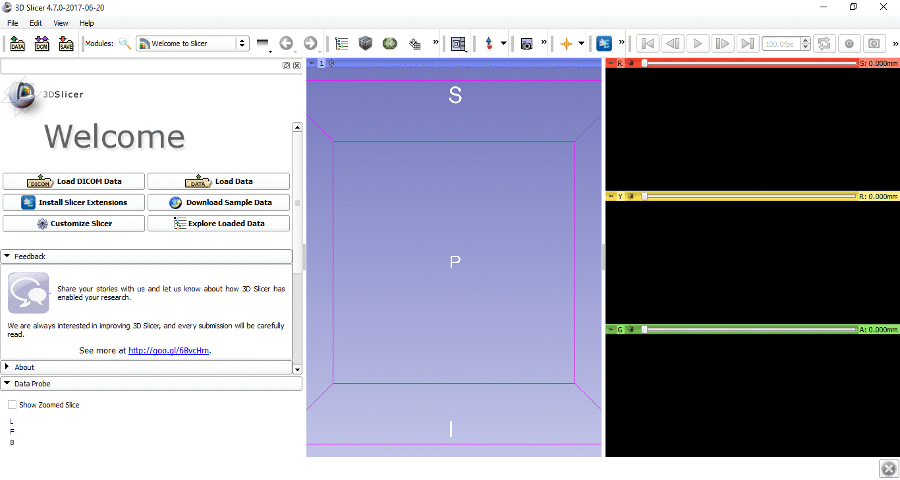900x480 pixels.
Task: Click the Load Data toolbar icon
Action: [x=18, y=44]
